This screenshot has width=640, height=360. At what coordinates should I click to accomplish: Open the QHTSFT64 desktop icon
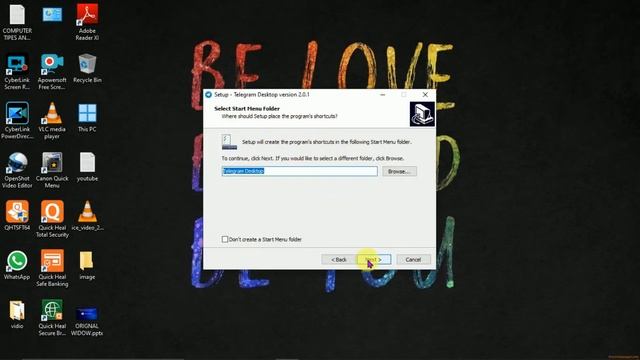(17, 212)
